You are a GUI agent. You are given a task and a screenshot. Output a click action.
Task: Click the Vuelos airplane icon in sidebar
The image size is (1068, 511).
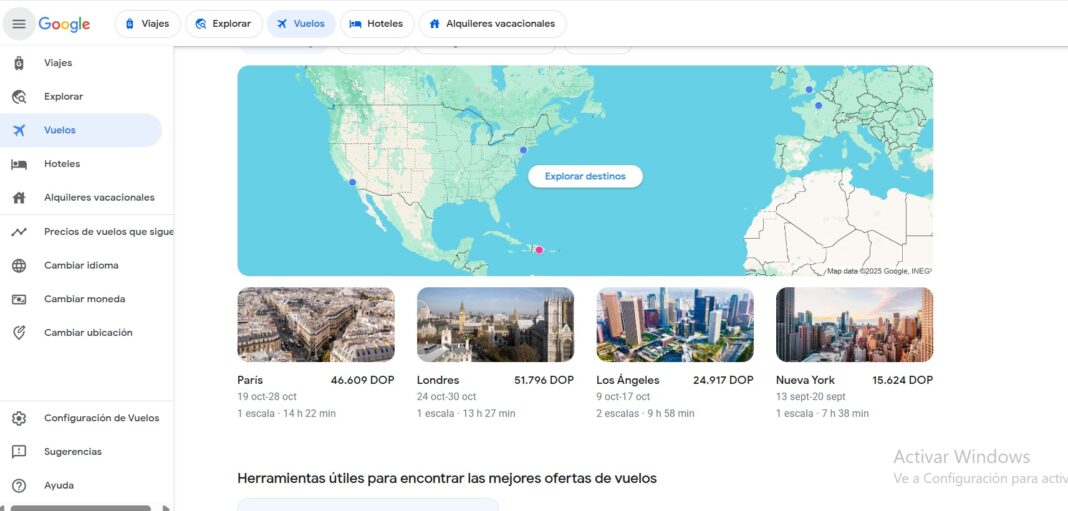pos(19,130)
